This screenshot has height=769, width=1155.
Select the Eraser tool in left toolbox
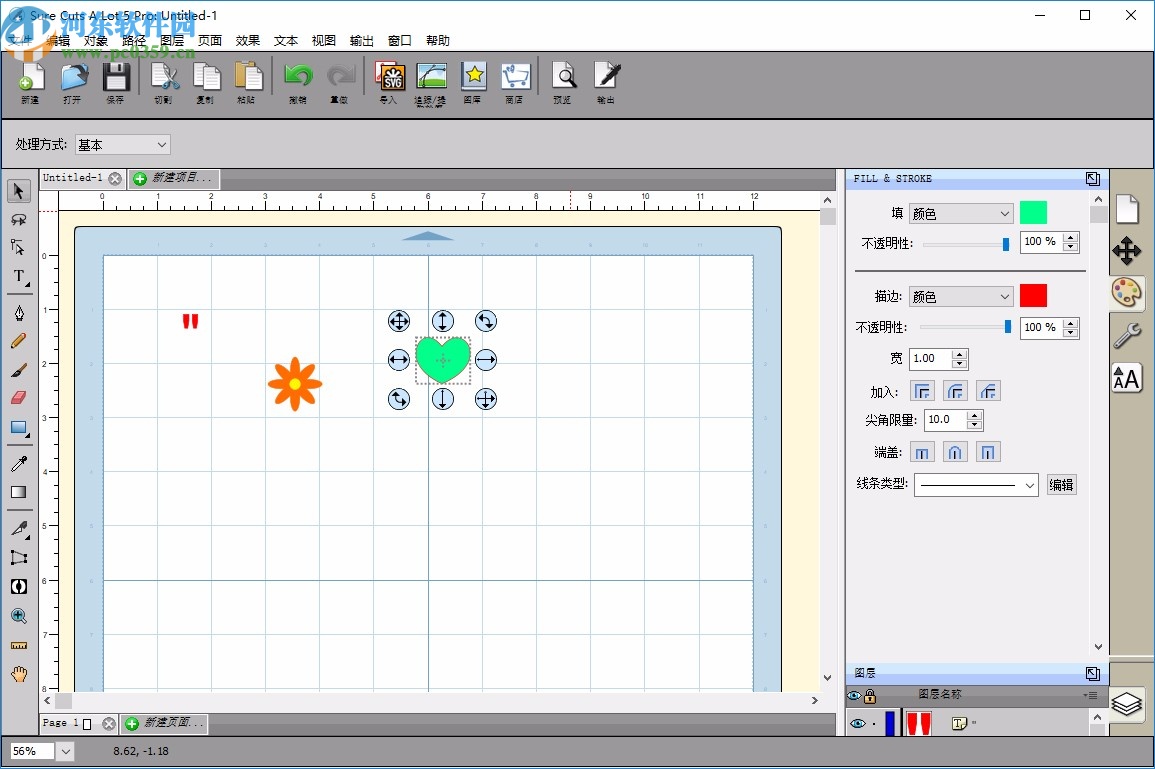pos(18,397)
